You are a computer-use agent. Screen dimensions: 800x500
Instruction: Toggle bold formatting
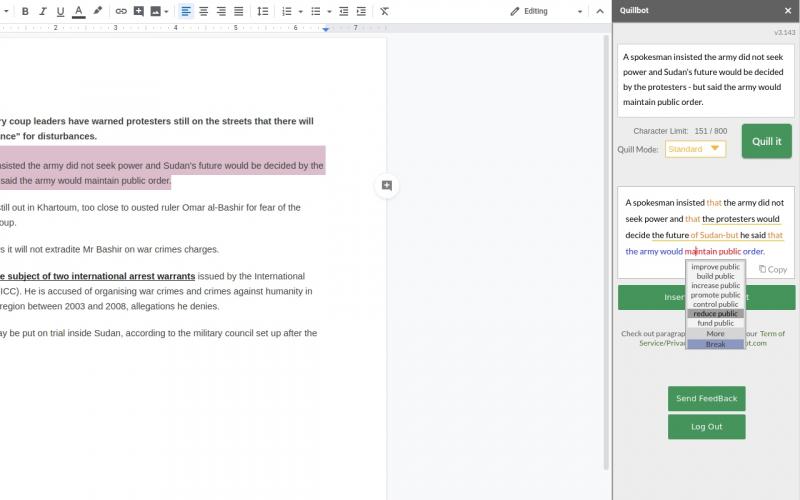click(x=24, y=11)
